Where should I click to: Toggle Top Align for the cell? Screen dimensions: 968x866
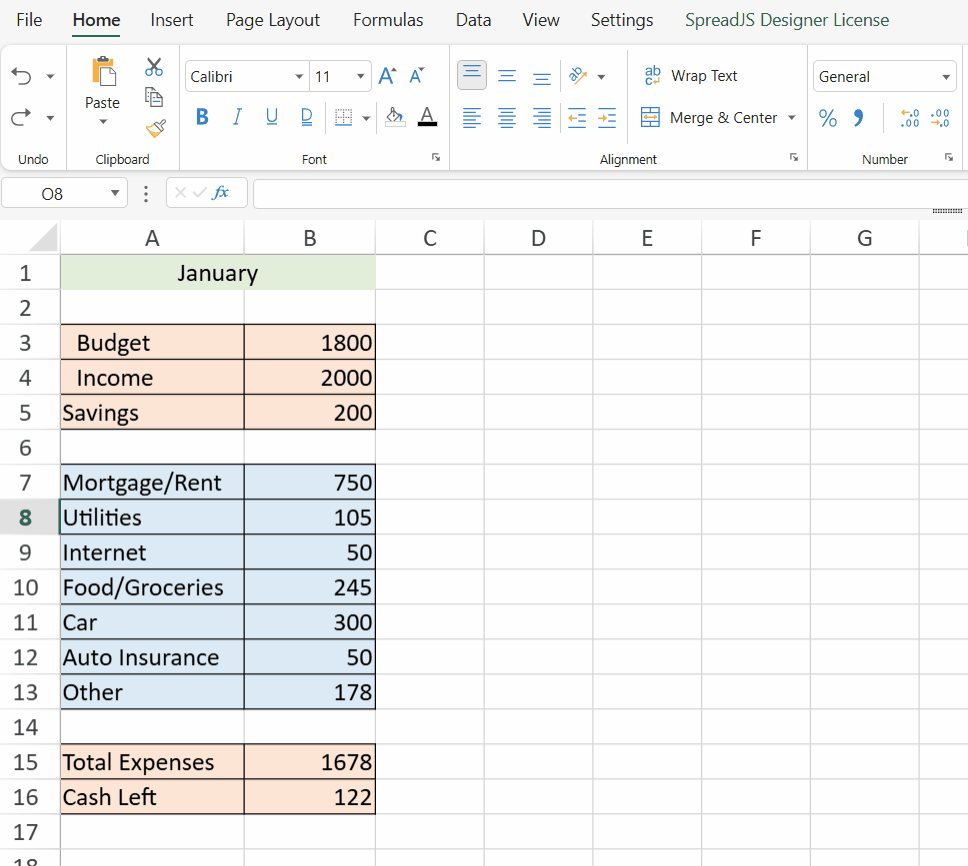(x=472, y=75)
